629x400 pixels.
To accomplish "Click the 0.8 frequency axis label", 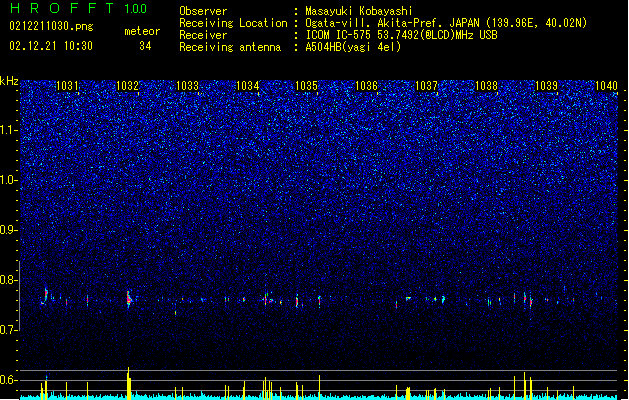I will pyautogui.click(x=9, y=280).
